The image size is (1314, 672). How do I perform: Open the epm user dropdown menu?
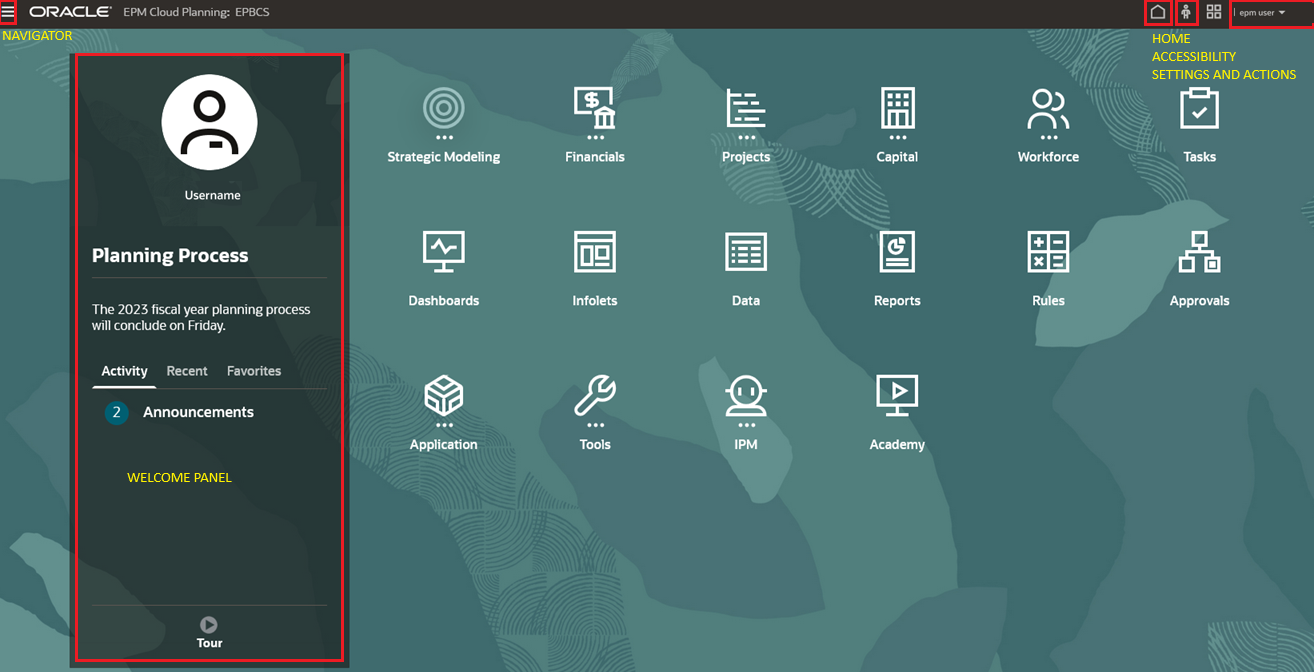[x=1262, y=13]
